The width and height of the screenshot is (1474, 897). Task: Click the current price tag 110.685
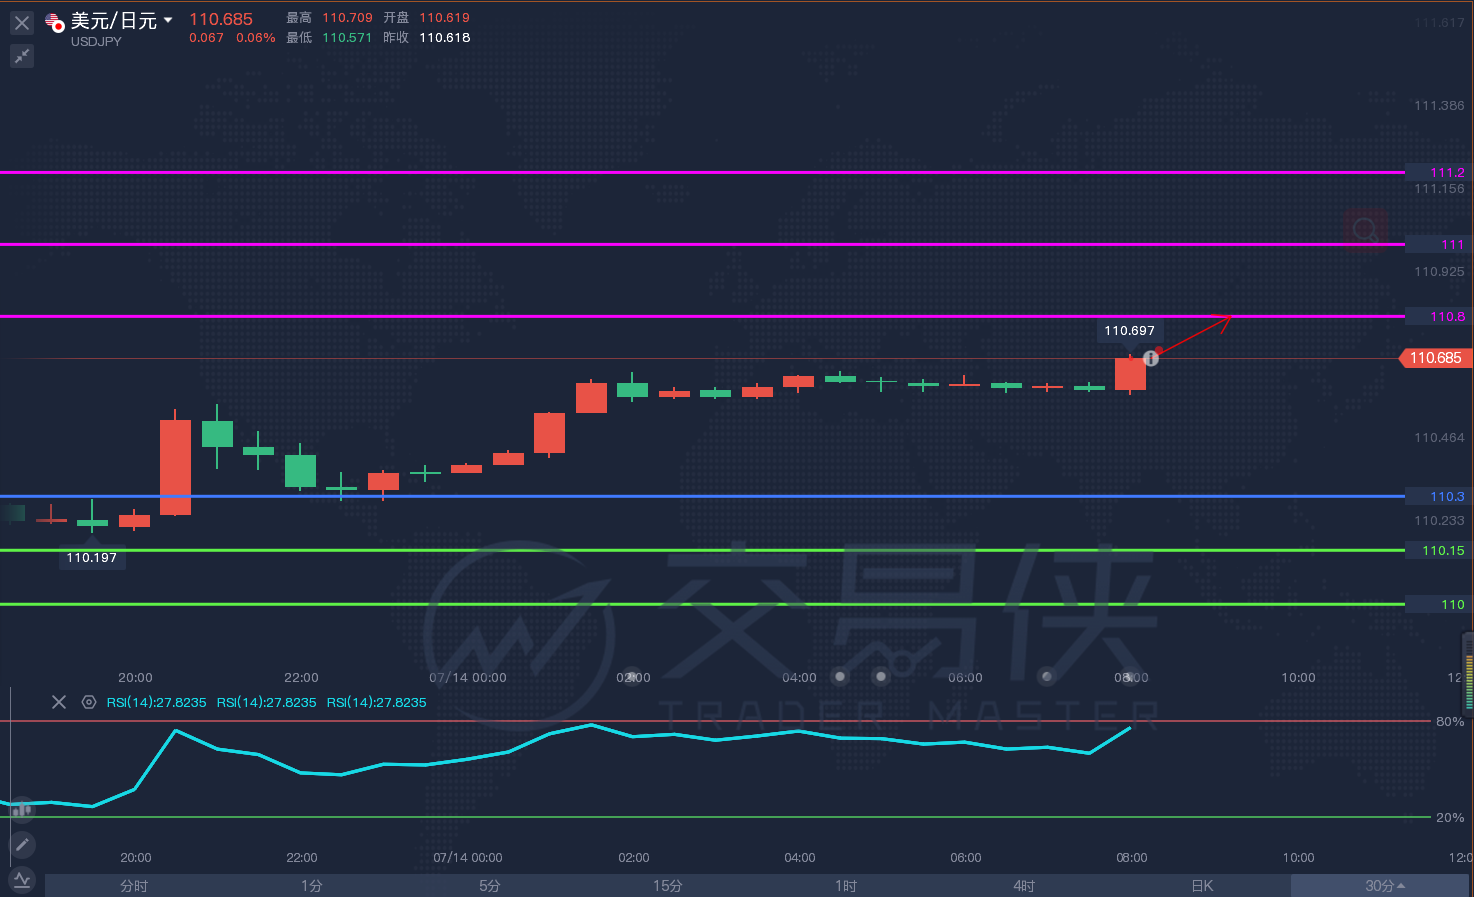[1435, 358]
